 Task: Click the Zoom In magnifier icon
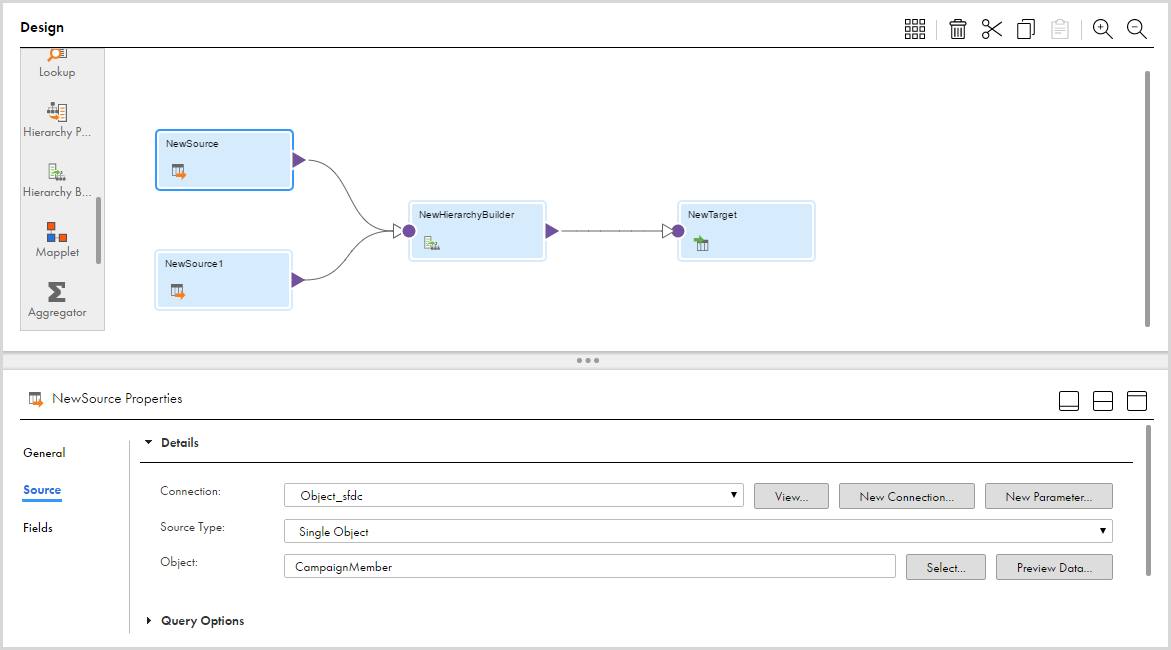coord(1102,29)
